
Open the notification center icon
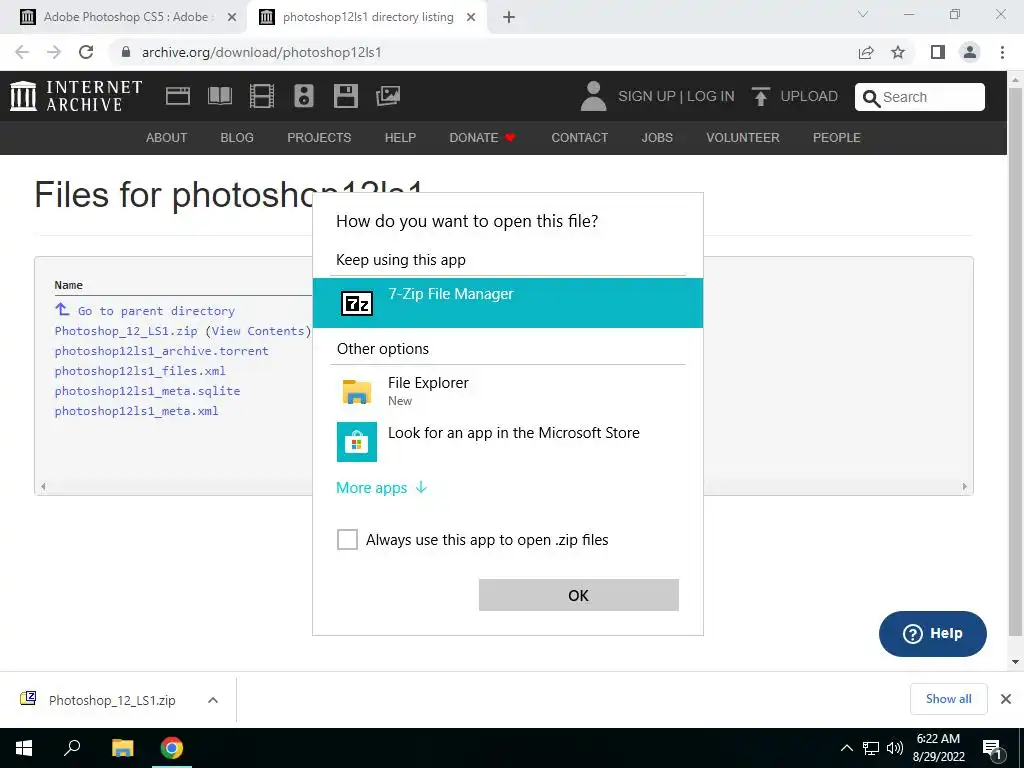click(x=992, y=748)
